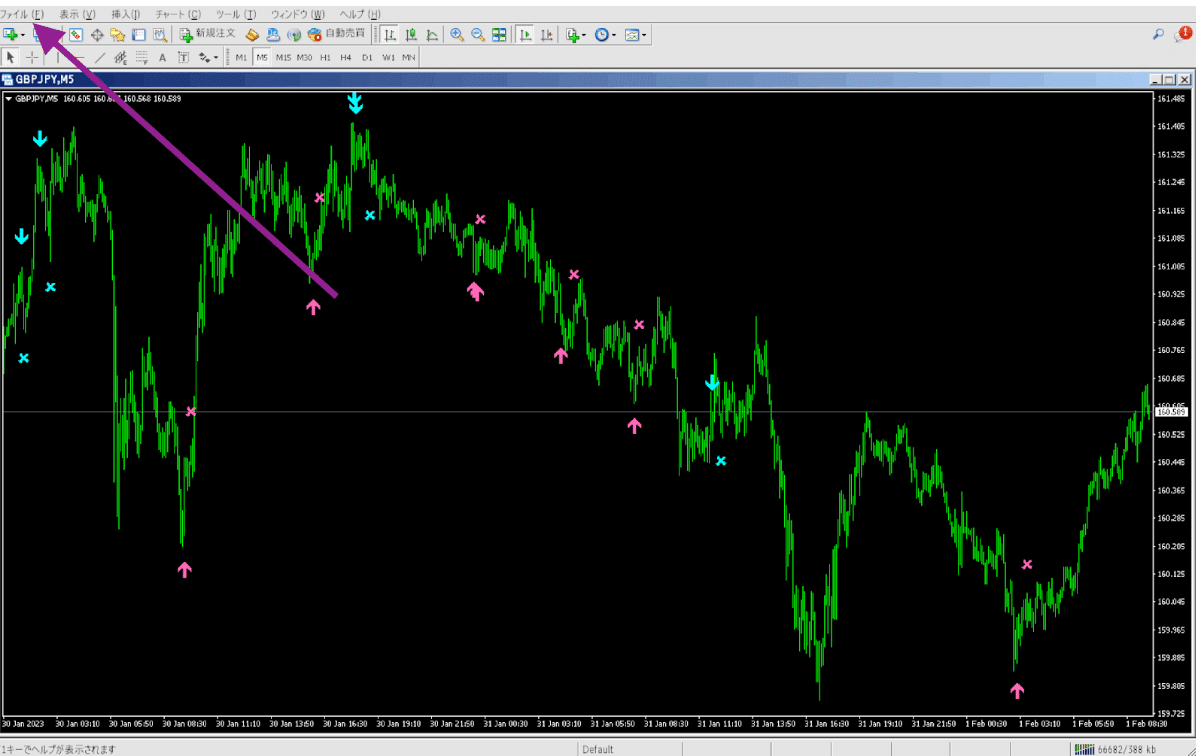Switch the chart to D1 timeframe

tap(367, 57)
